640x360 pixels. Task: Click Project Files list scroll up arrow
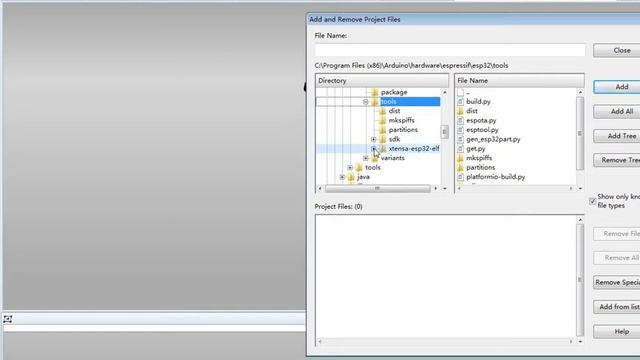(x=580, y=220)
